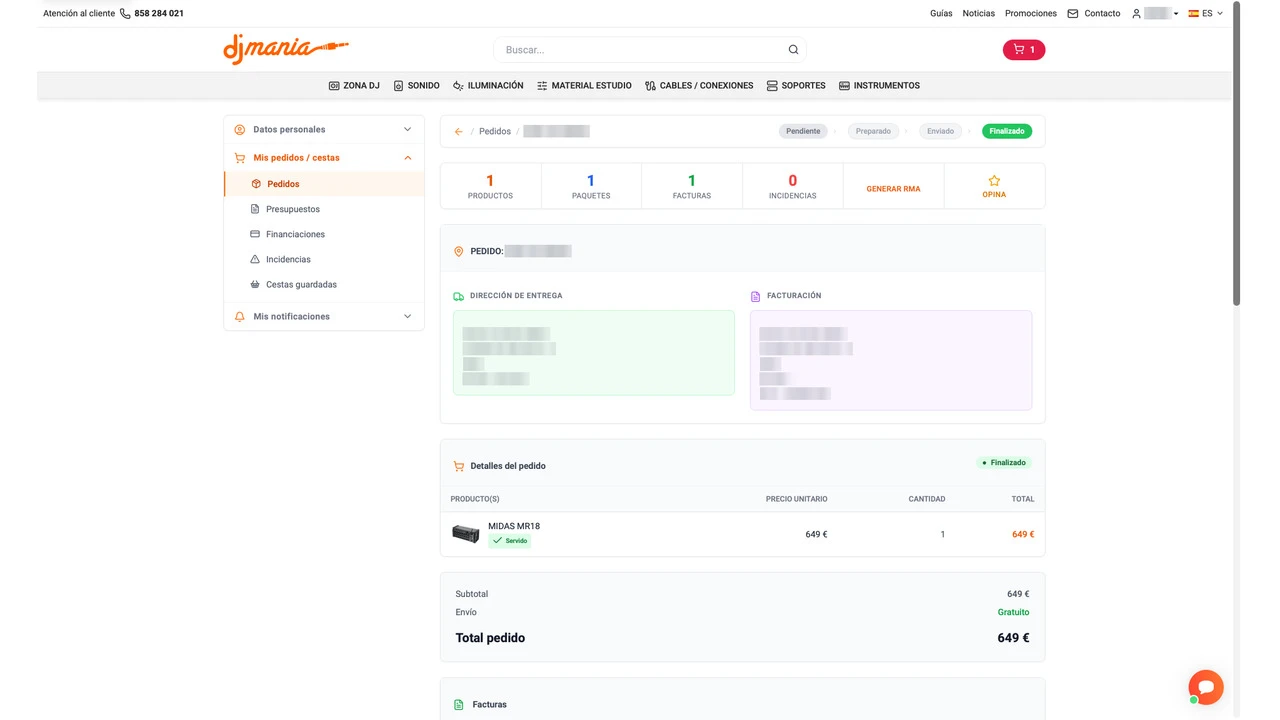Click the Paquetes count tab
The image size is (1280, 720).
[591, 186]
